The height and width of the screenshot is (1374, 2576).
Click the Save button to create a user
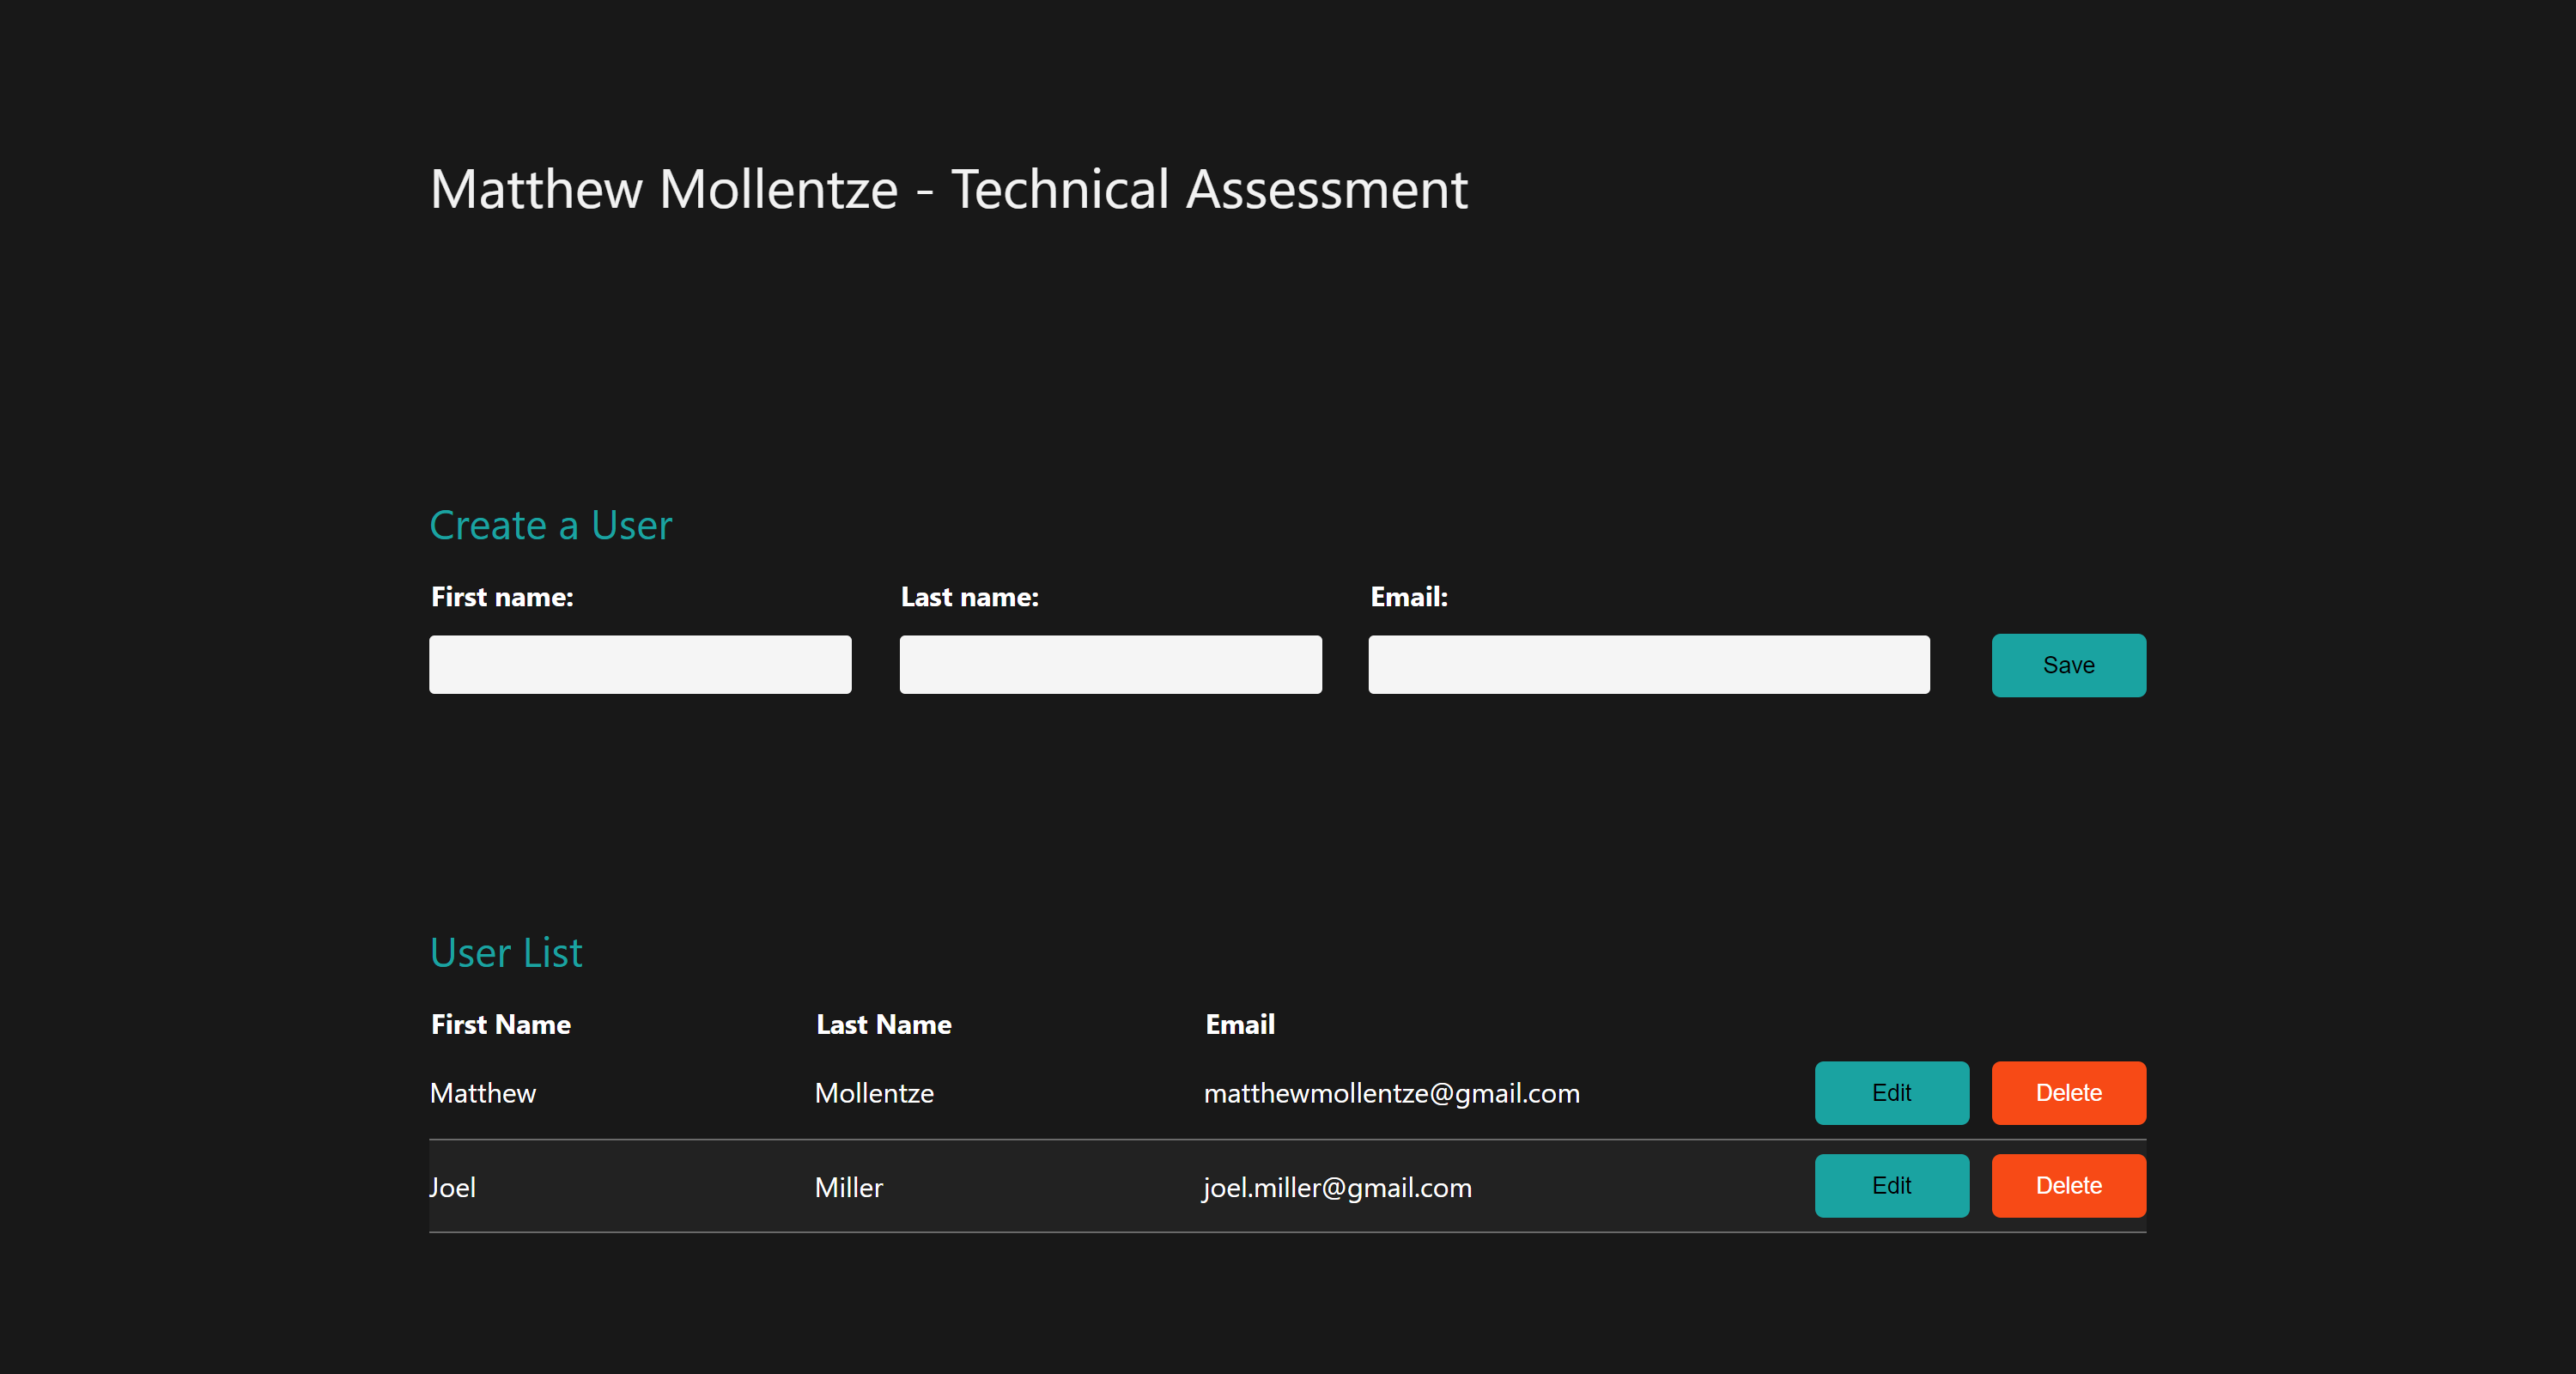coord(2068,665)
